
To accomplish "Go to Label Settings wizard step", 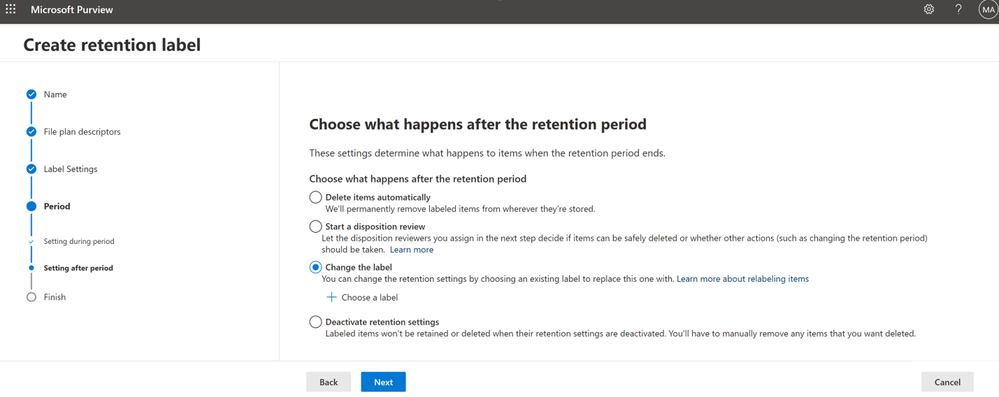I will (70, 170).
